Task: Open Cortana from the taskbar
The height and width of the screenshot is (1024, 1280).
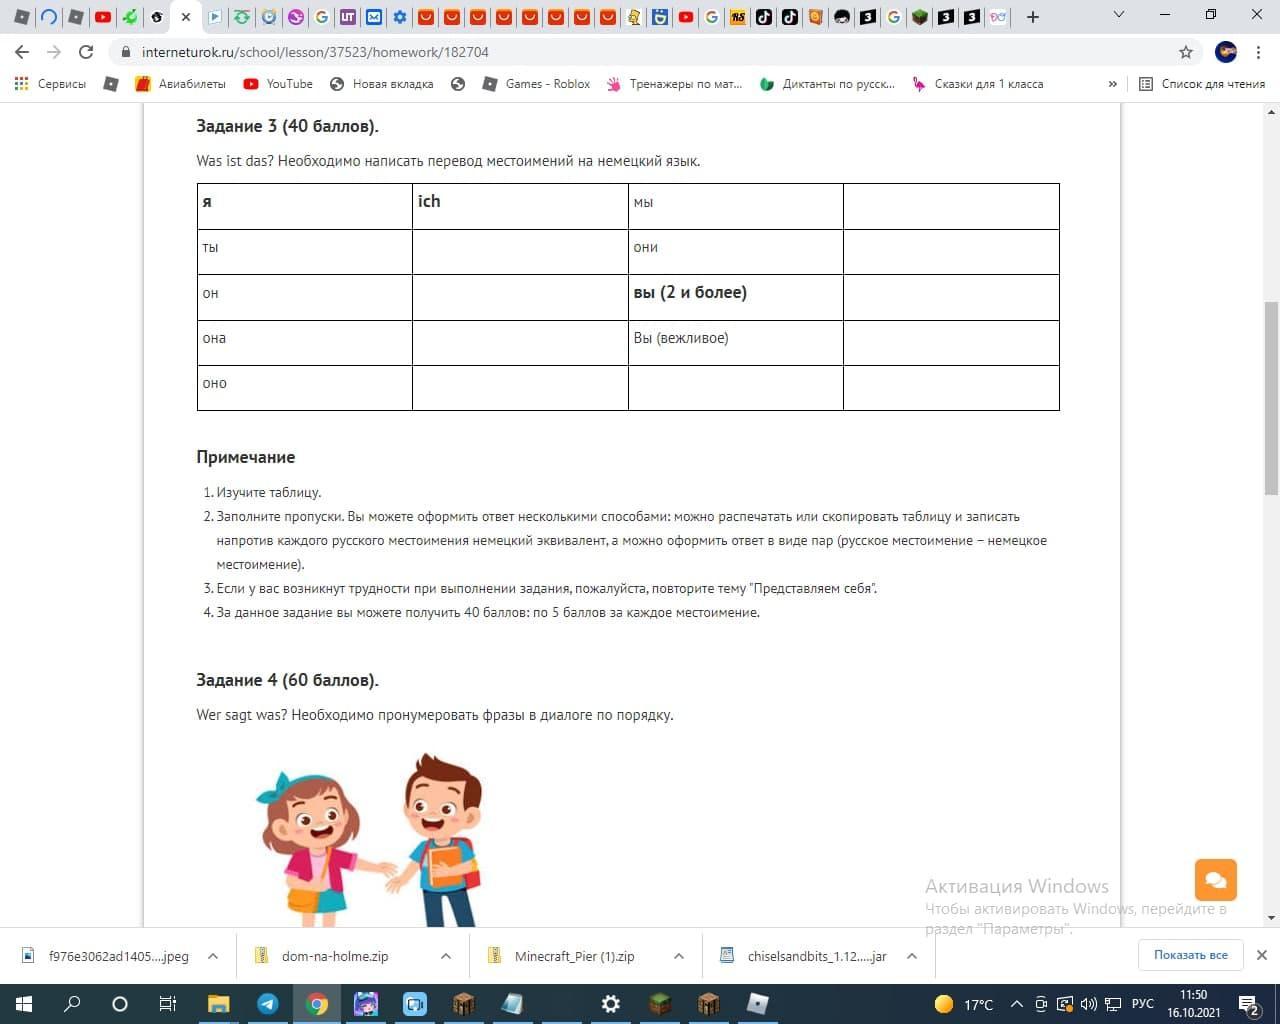Action: (x=120, y=1004)
